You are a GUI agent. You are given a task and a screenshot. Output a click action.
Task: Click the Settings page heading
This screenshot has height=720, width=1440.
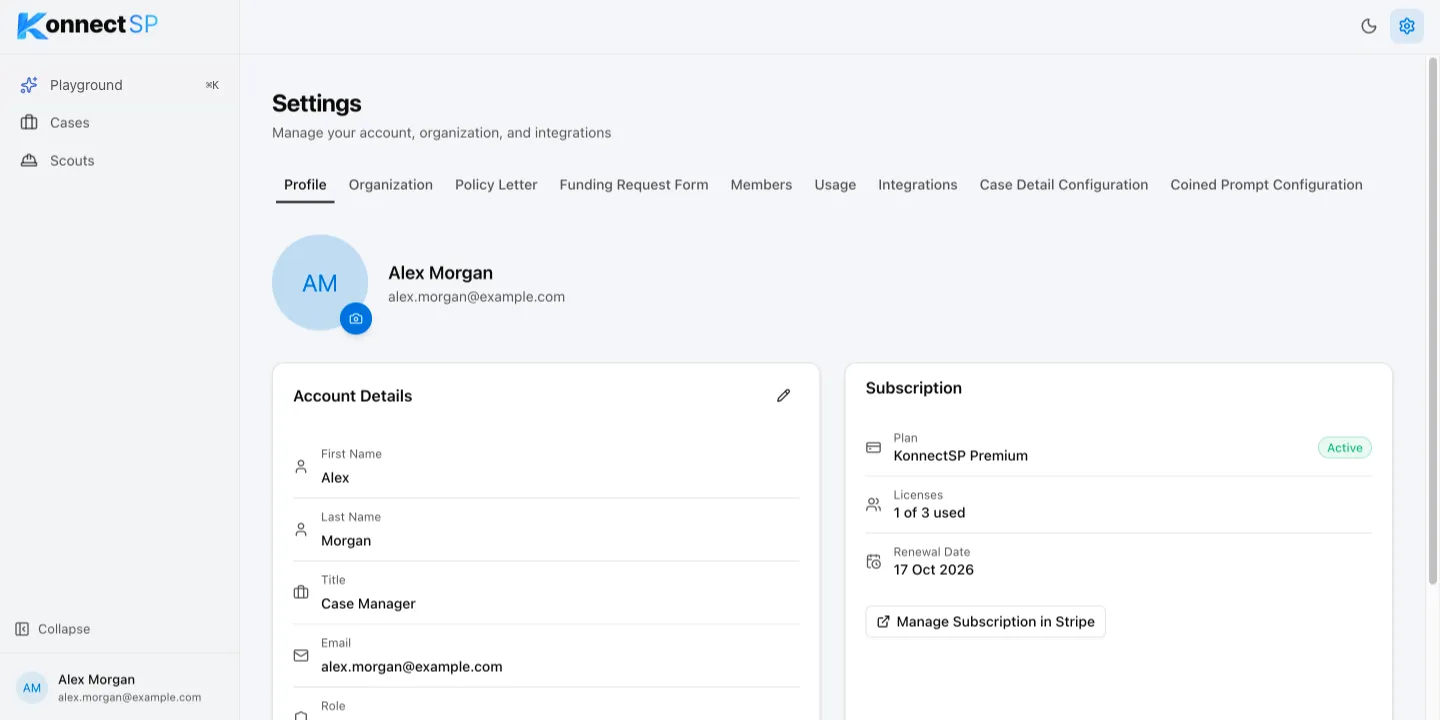[317, 104]
